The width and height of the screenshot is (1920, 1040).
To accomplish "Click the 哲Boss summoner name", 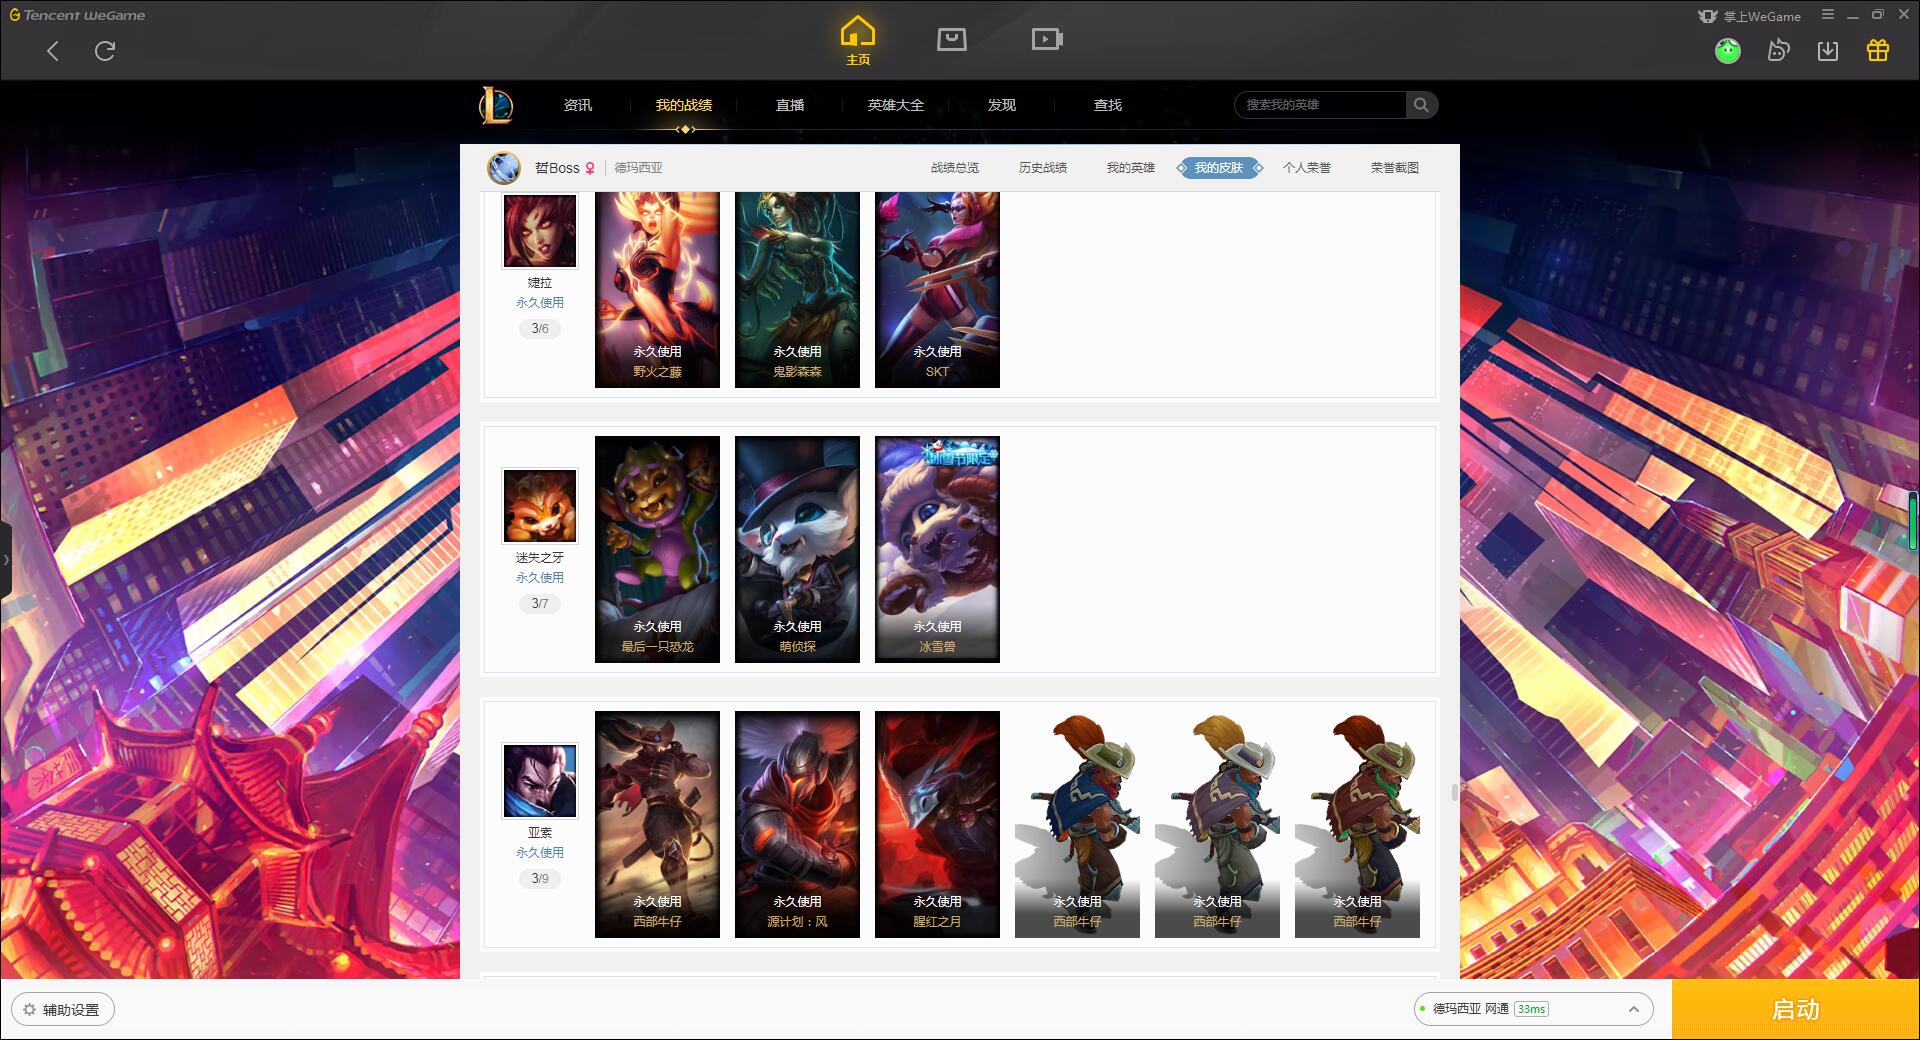I will (557, 168).
